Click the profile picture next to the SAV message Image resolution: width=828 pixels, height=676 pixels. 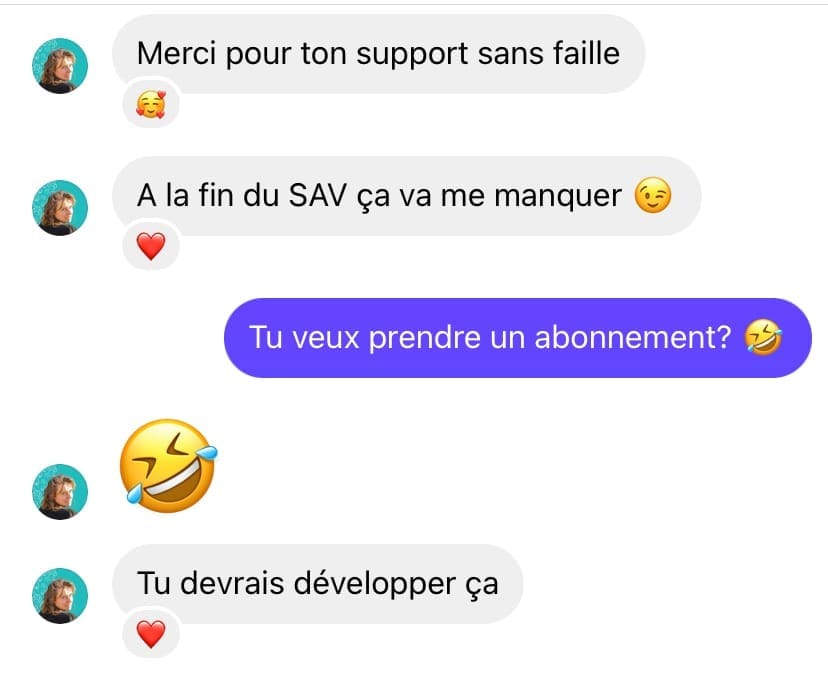point(60,208)
